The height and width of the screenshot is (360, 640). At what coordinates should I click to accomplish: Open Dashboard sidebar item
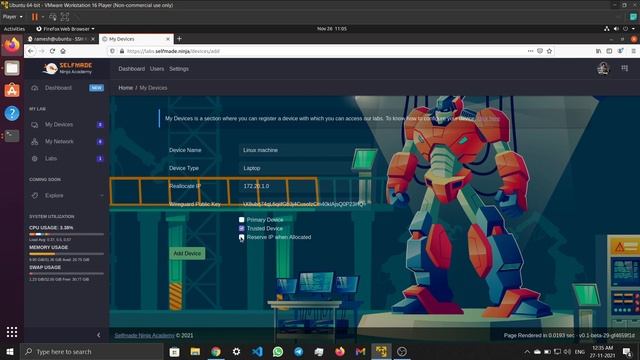(x=66, y=88)
